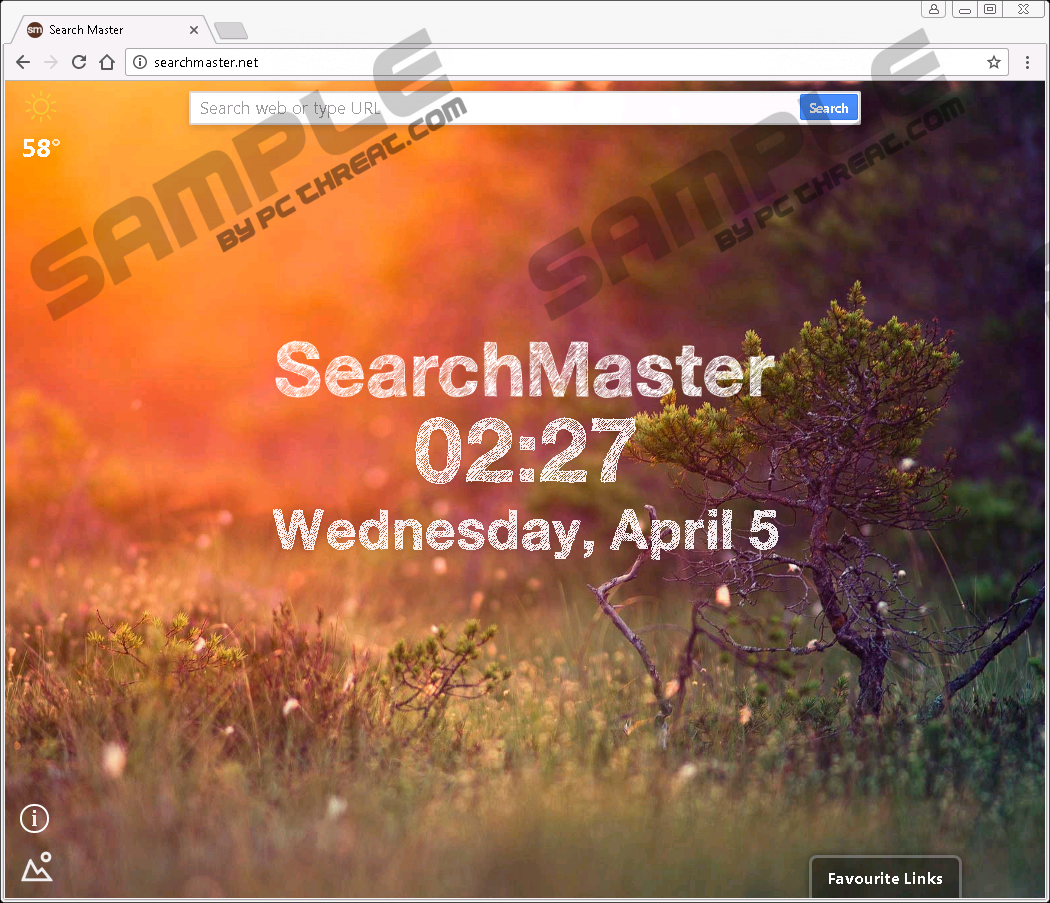Bookmark this page with the star icon
1050x903 pixels.
[x=994, y=62]
